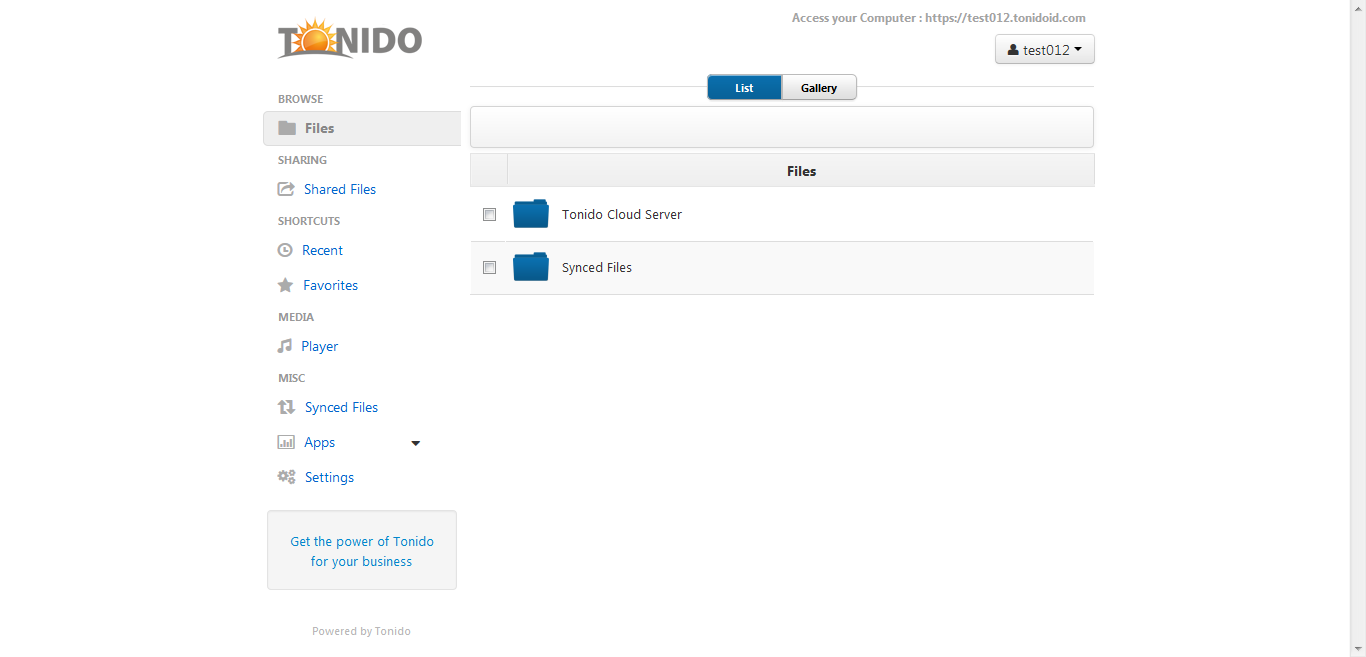Click 'Get the power of Tonido for your business'

[362, 551]
